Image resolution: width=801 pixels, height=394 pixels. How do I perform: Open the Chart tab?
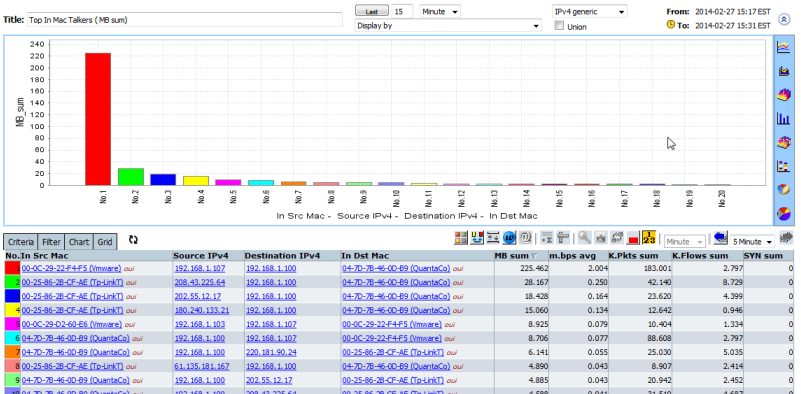click(79, 242)
